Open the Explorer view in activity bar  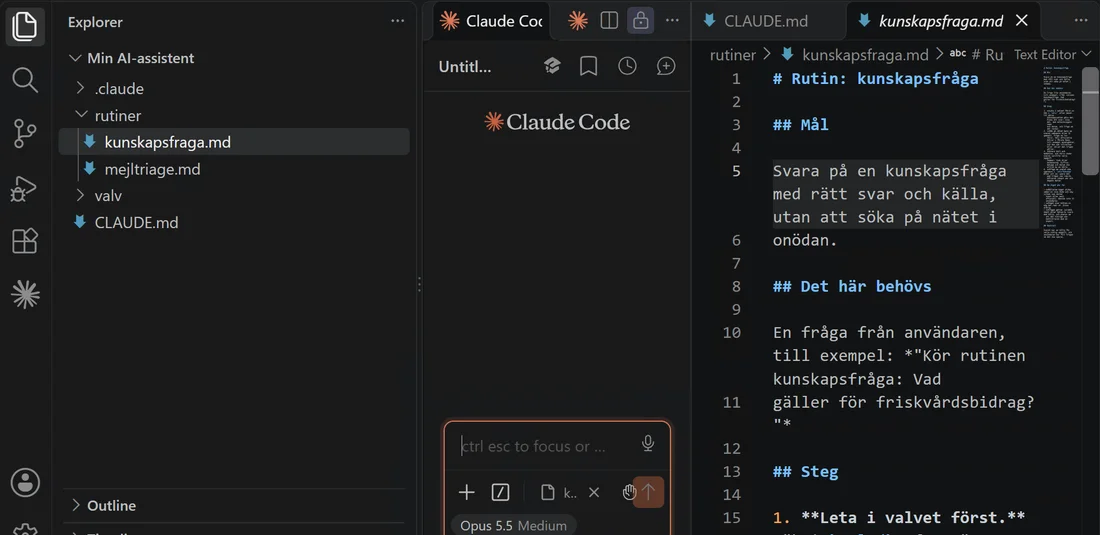tap(25, 26)
